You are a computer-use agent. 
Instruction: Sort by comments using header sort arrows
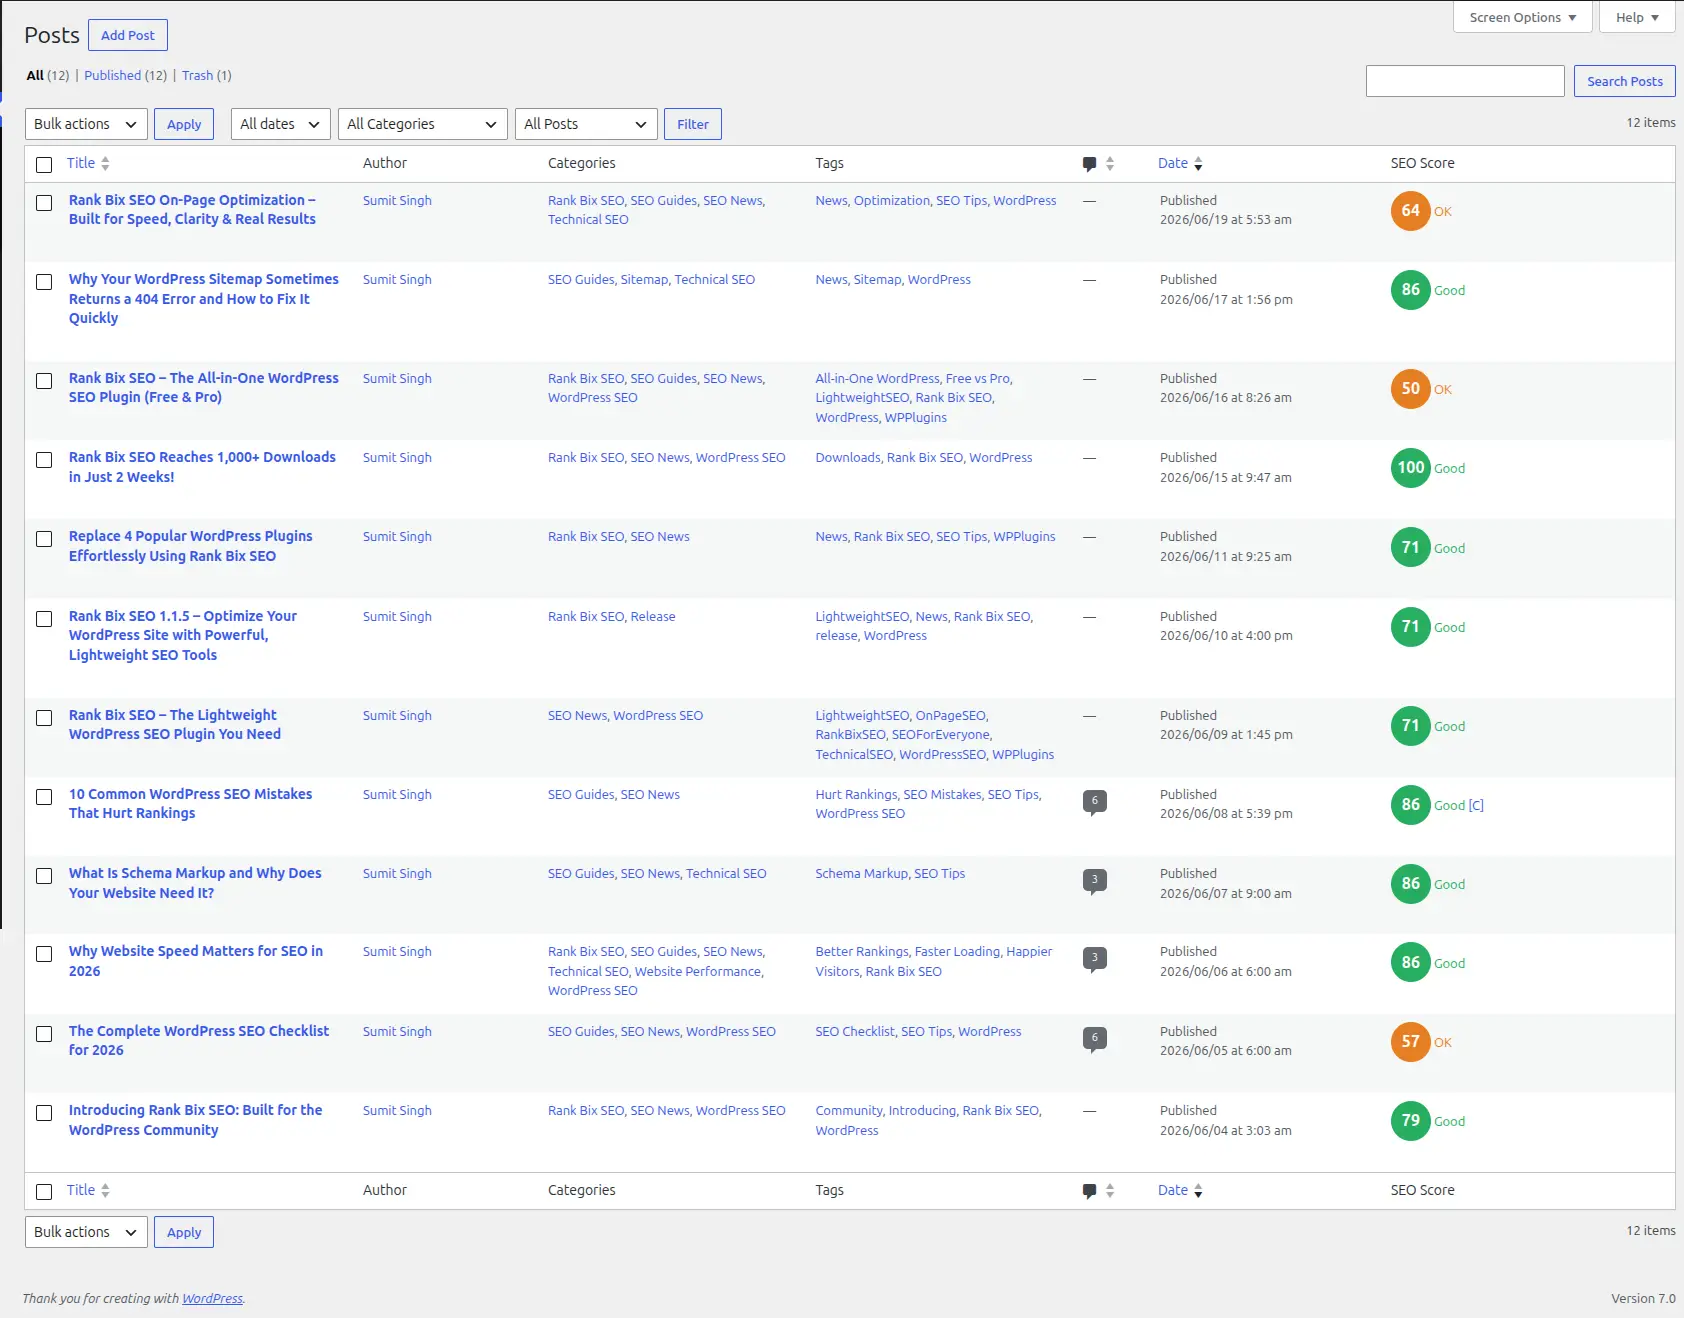point(1110,164)
